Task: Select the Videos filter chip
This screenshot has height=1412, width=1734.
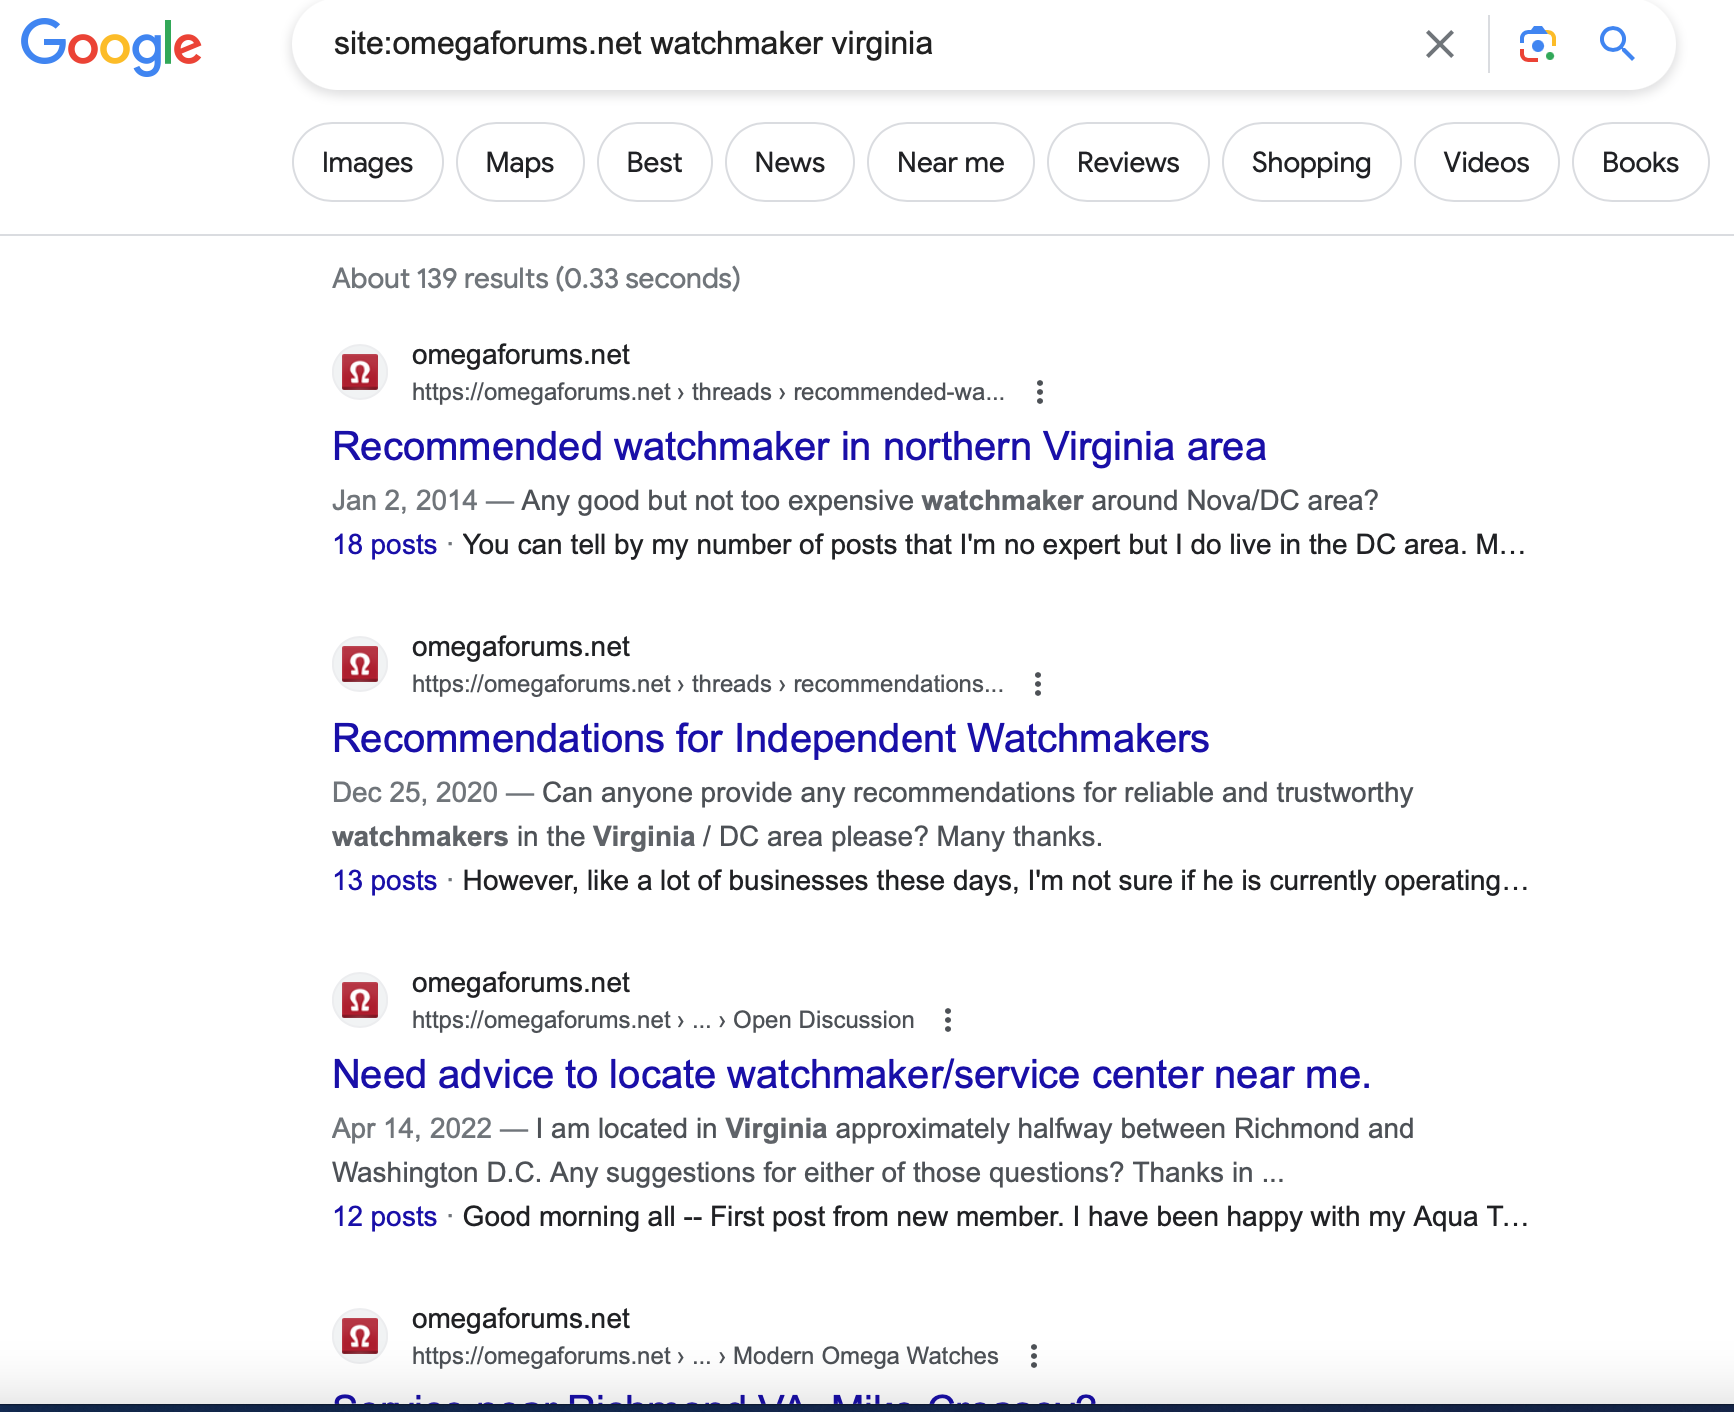Action: point(1485,162)
